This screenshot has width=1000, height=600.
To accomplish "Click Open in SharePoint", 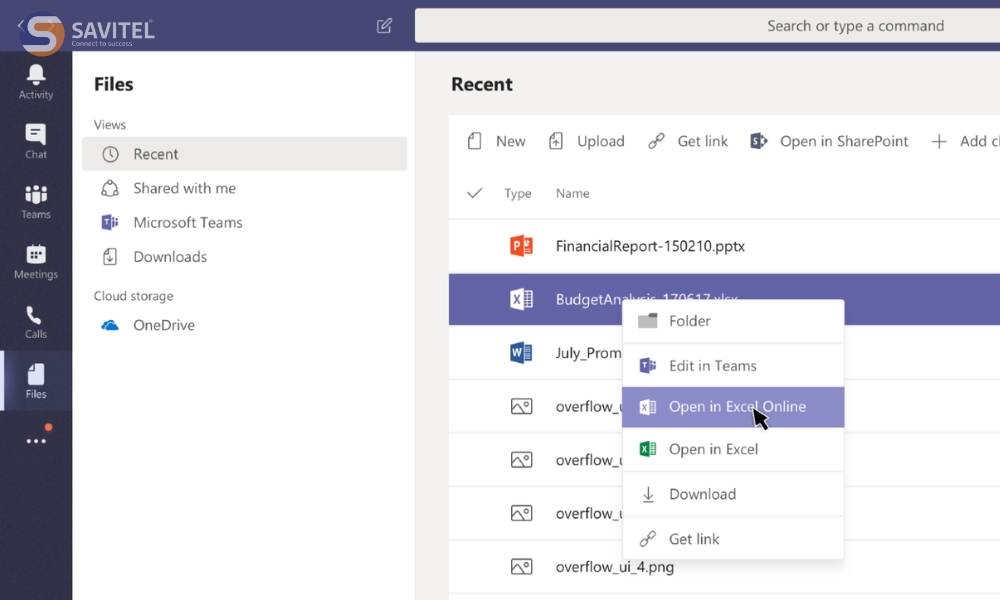I will (x=829, y=141).
